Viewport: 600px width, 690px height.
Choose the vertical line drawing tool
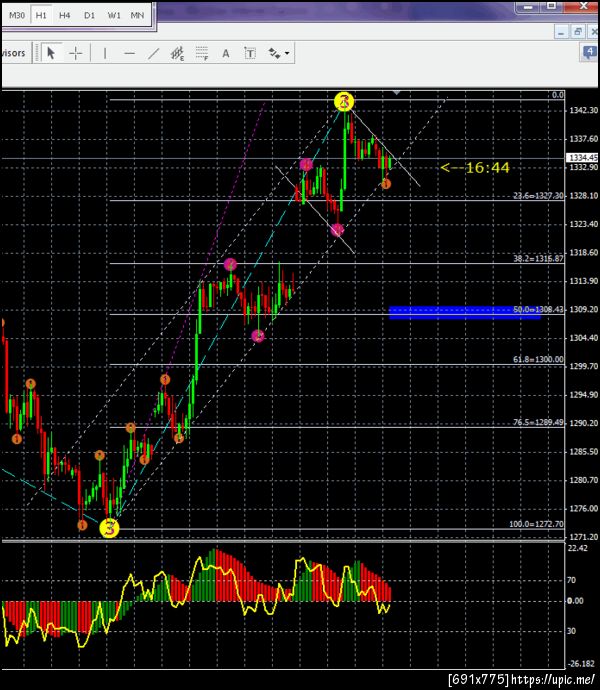tap(105, 54)
